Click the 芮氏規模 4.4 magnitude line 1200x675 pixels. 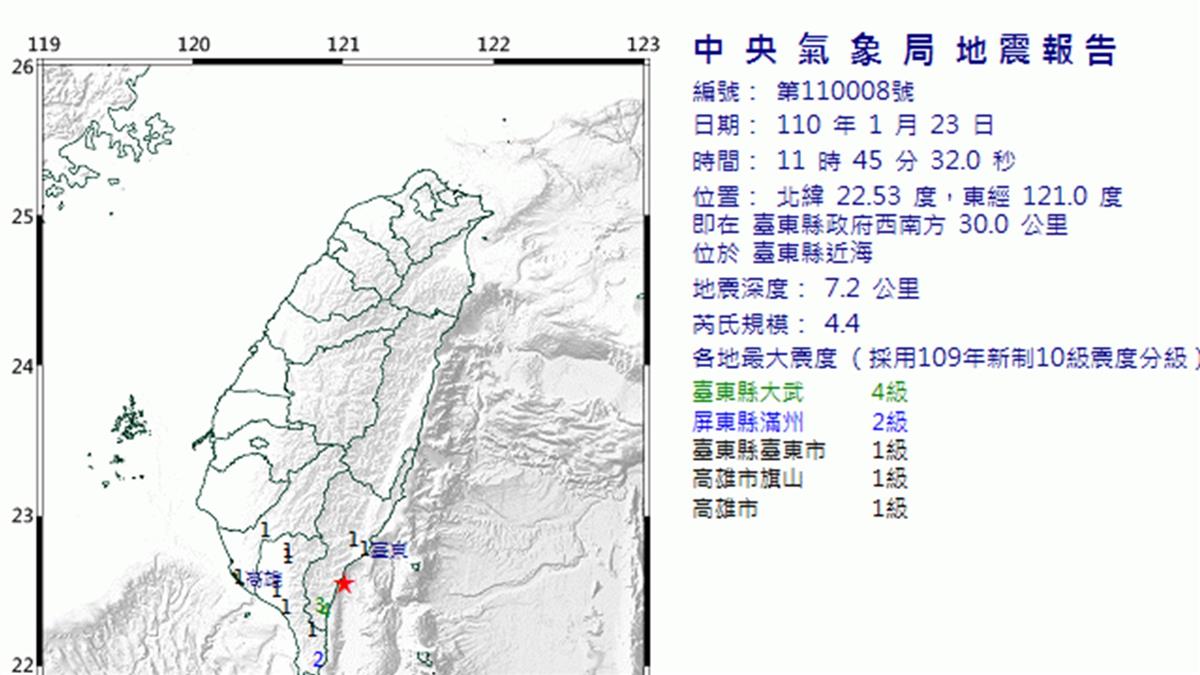pos(776,324)
